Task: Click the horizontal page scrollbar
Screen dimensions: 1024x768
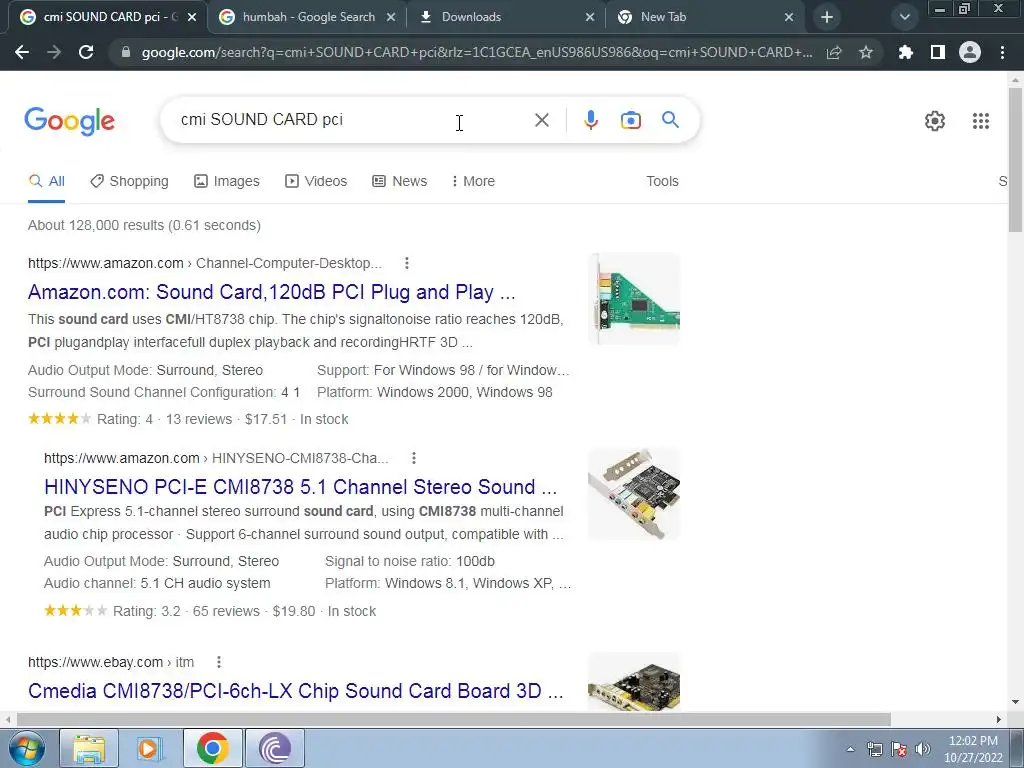Action: click(453, 720)
